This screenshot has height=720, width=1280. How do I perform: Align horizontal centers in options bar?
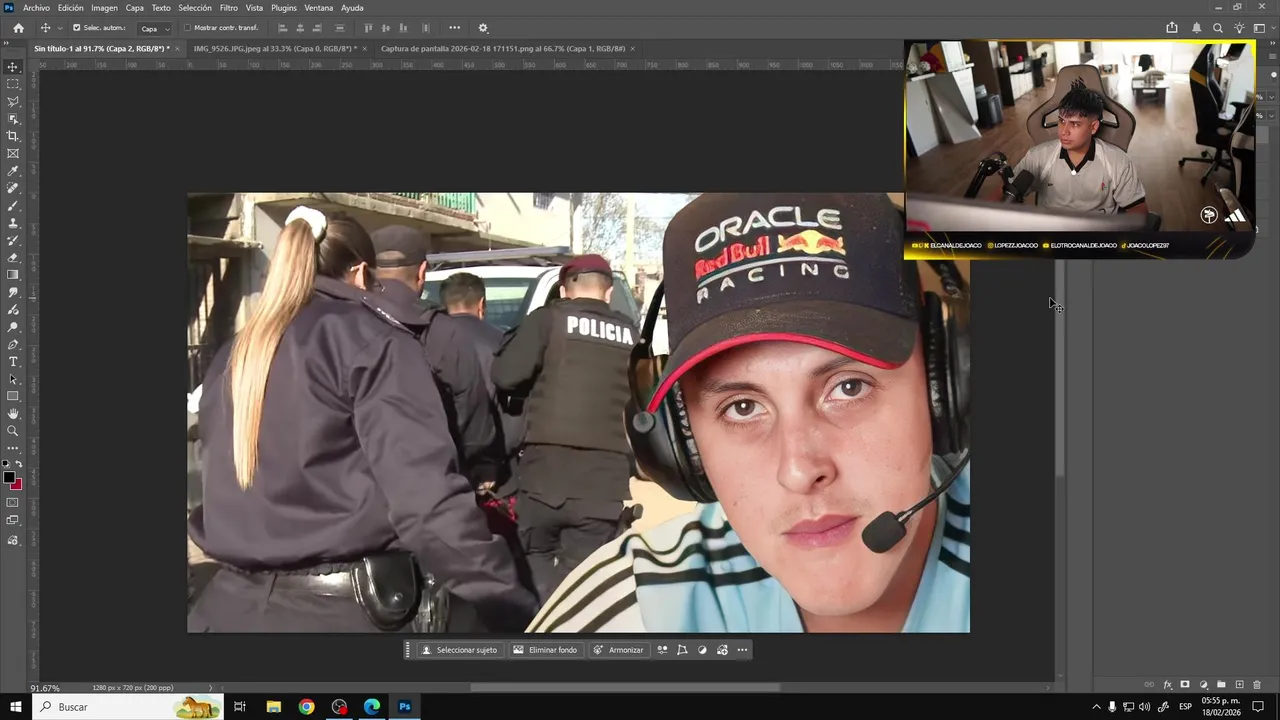[300, 28]
